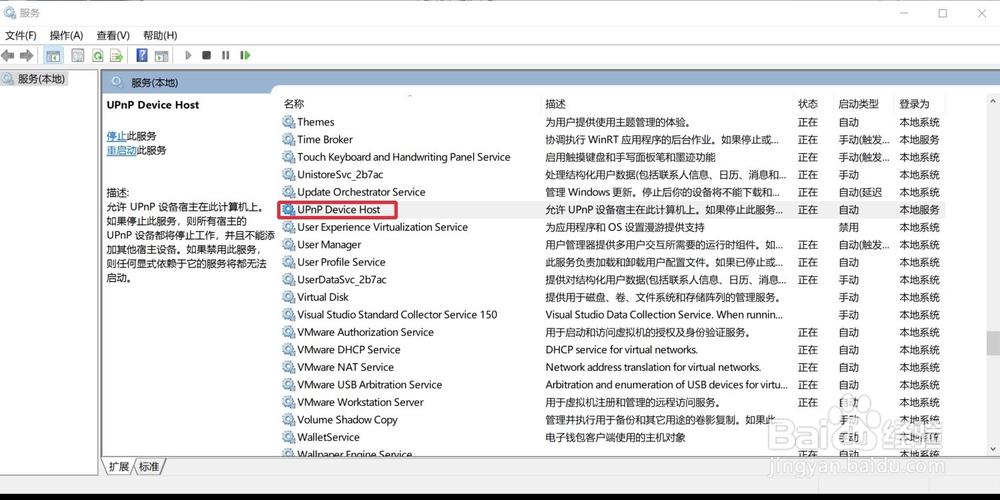Click the 重启动 link to restart service
The image size is (1000, 500).
[x=122, y=151]
